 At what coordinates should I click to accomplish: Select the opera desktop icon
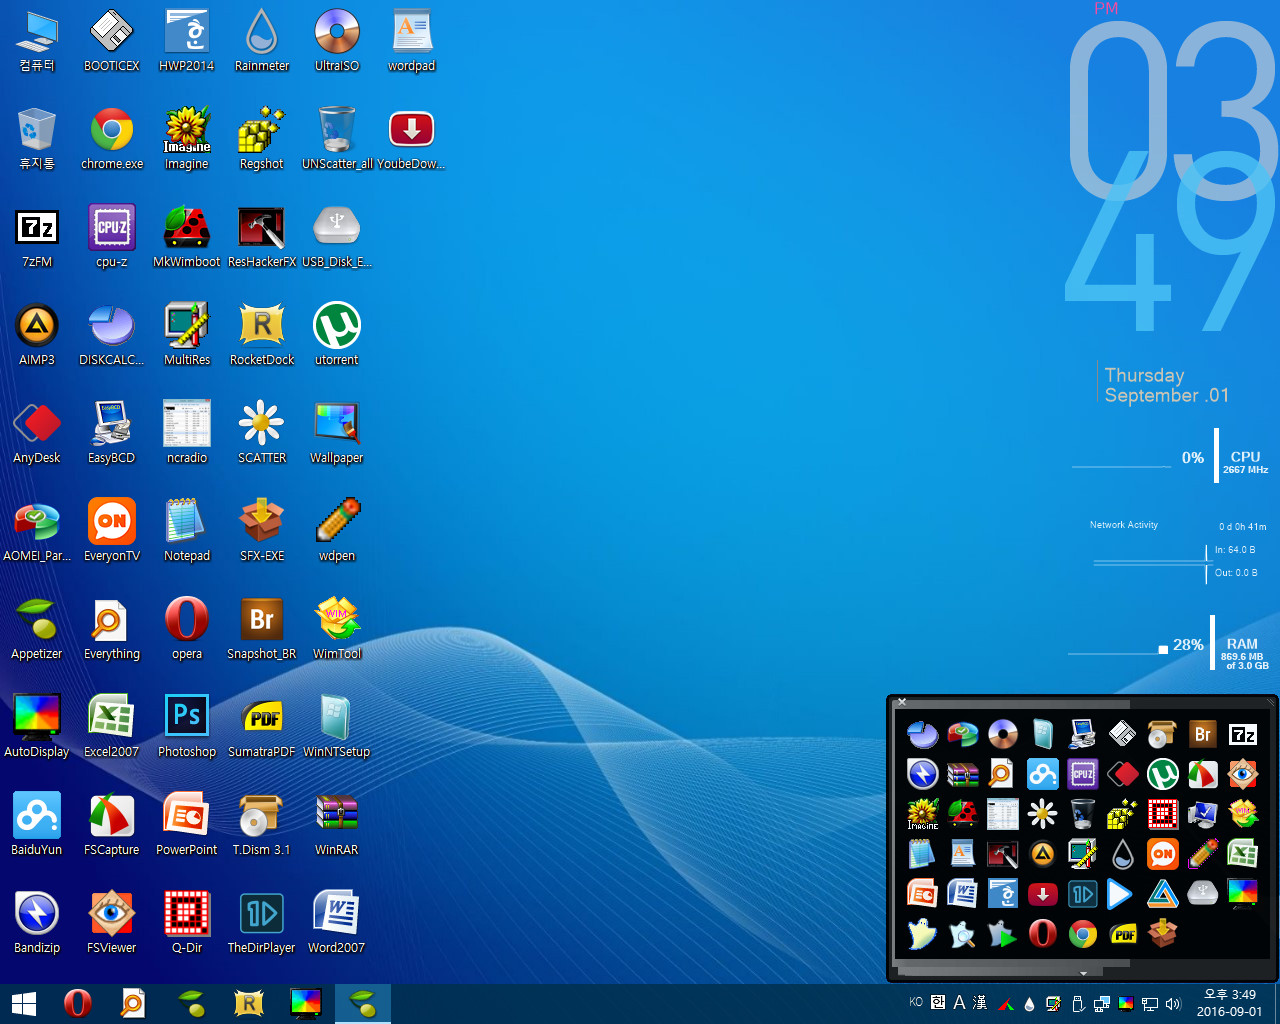coord(187,630)
